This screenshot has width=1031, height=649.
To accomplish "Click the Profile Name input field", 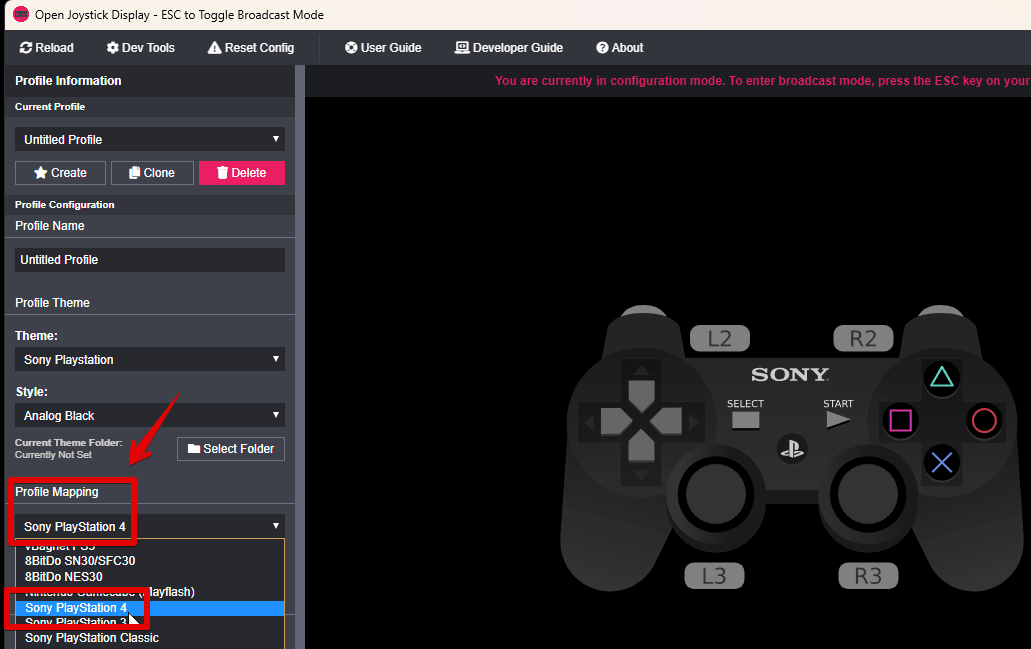I will [x=150, y=260].
